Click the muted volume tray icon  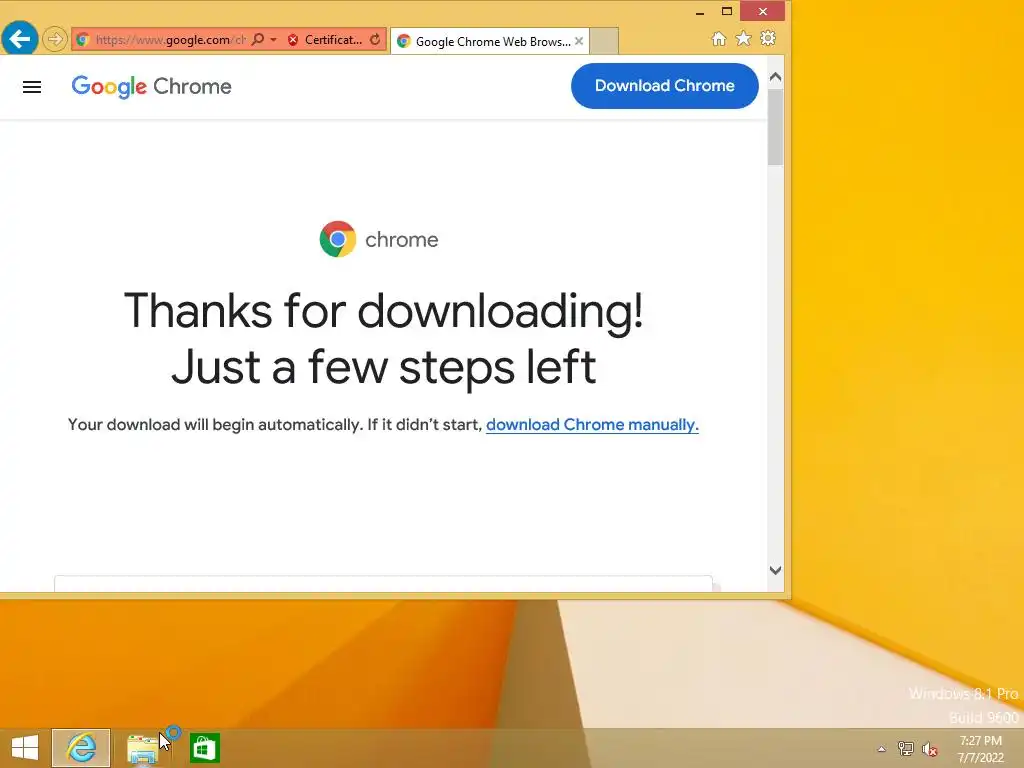point(929,749)
